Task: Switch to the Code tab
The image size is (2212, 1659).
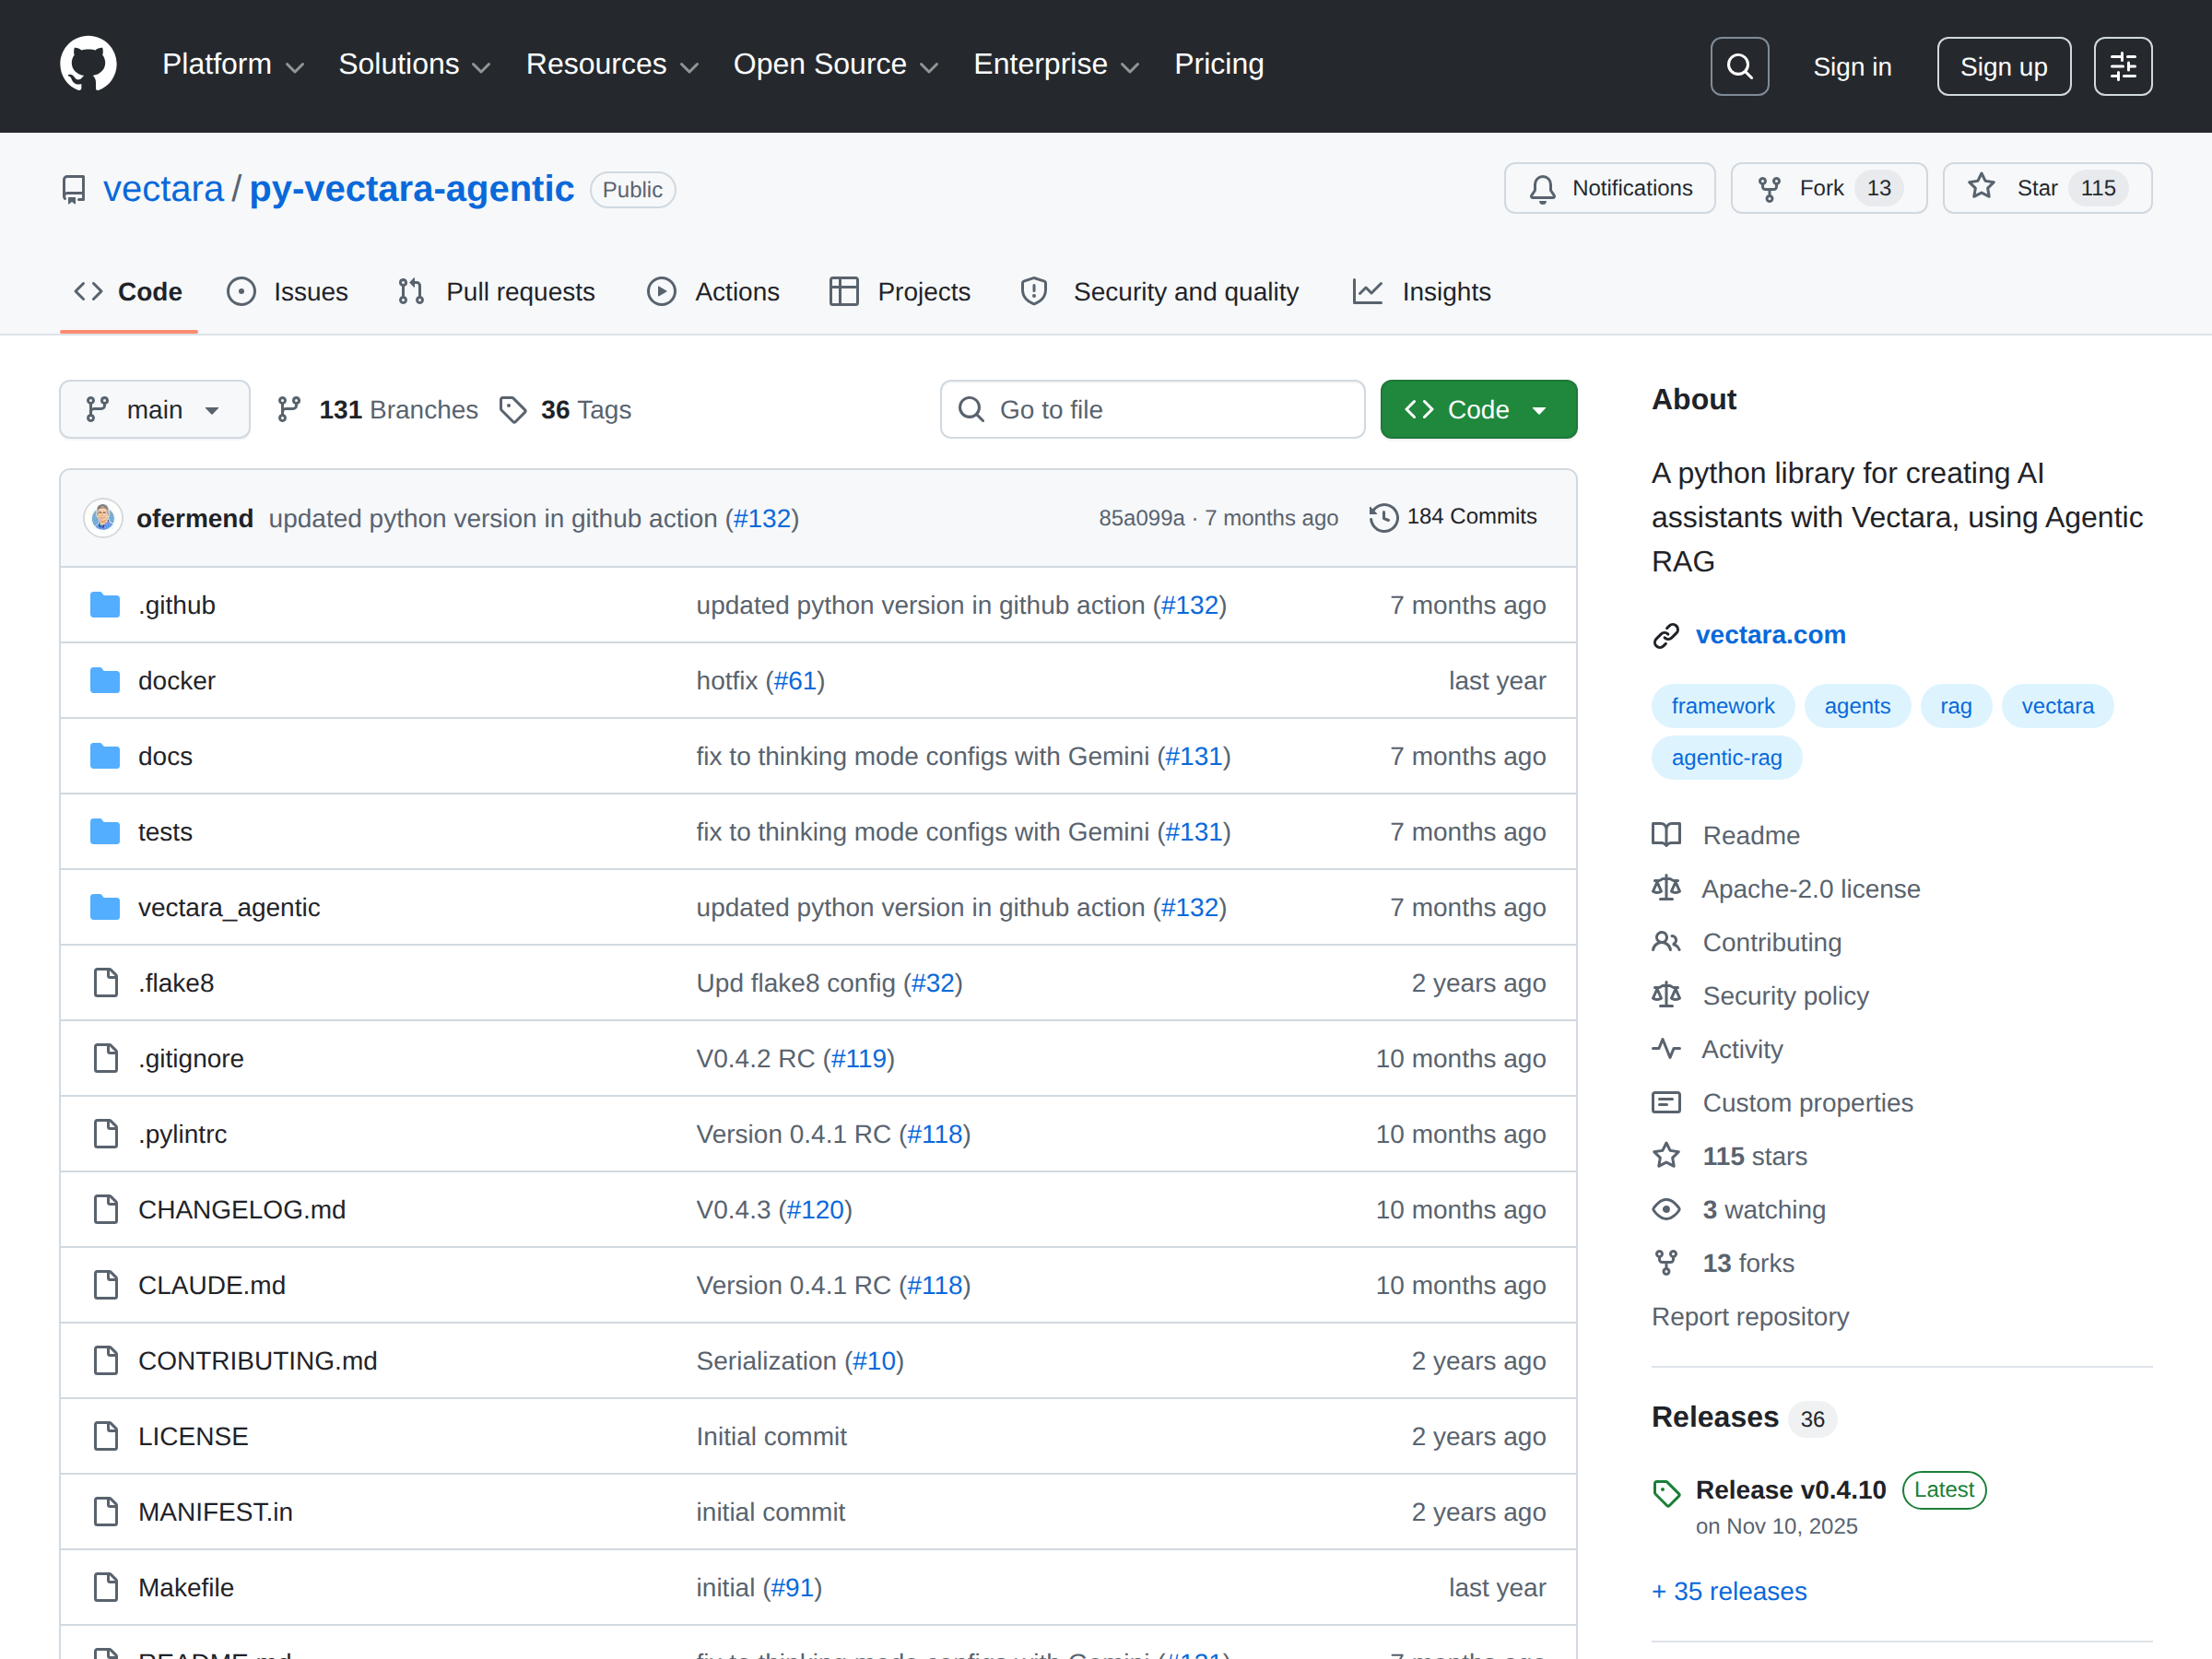Action: [128, 292]
